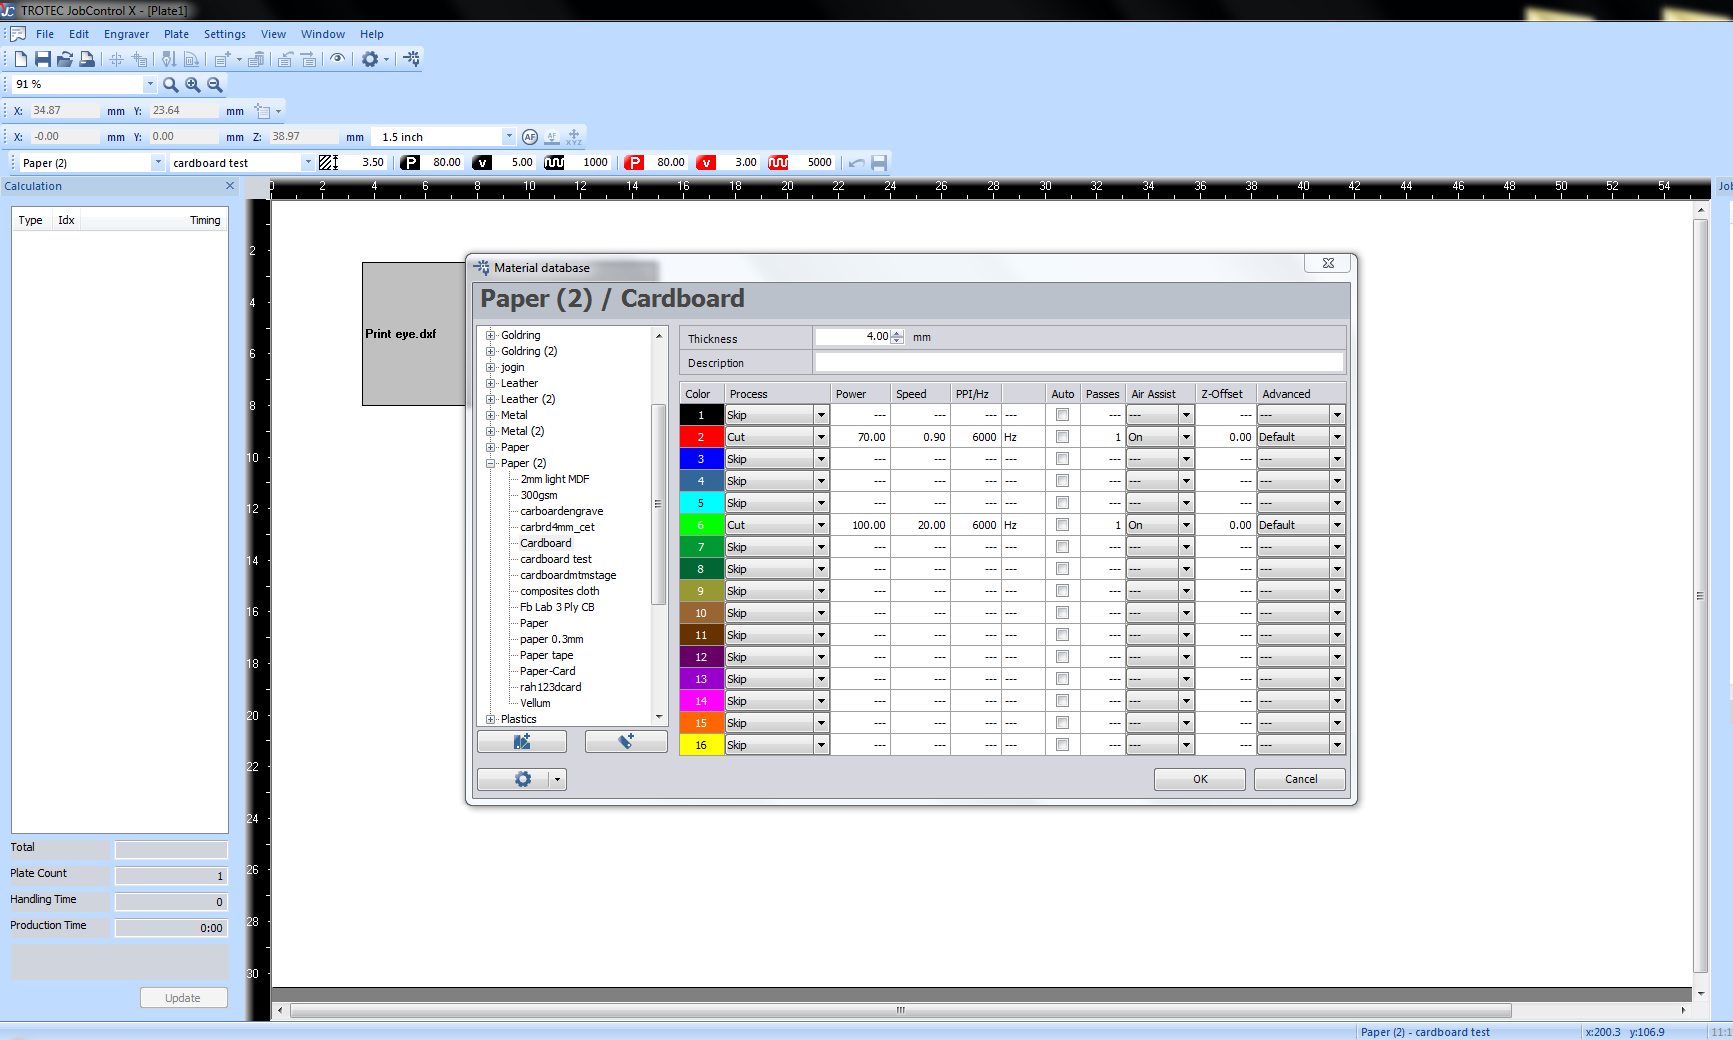Tick the Auto checkbox for color 2
Viewport: 1733px width, 1040px height.
(1062, 437)
